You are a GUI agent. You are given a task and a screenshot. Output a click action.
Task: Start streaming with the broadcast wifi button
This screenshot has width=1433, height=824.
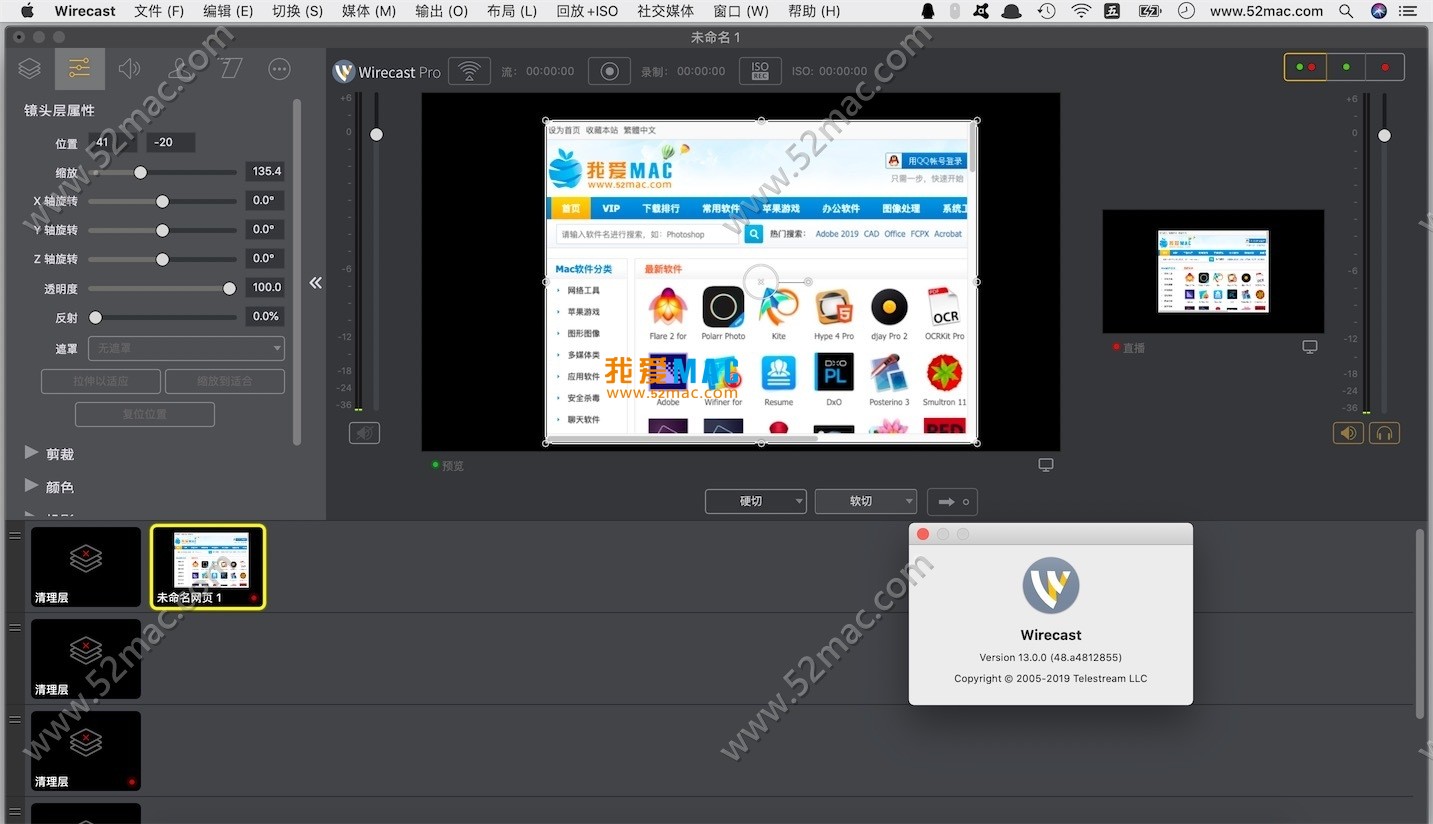pyautogui.click(x=469, y=71)
